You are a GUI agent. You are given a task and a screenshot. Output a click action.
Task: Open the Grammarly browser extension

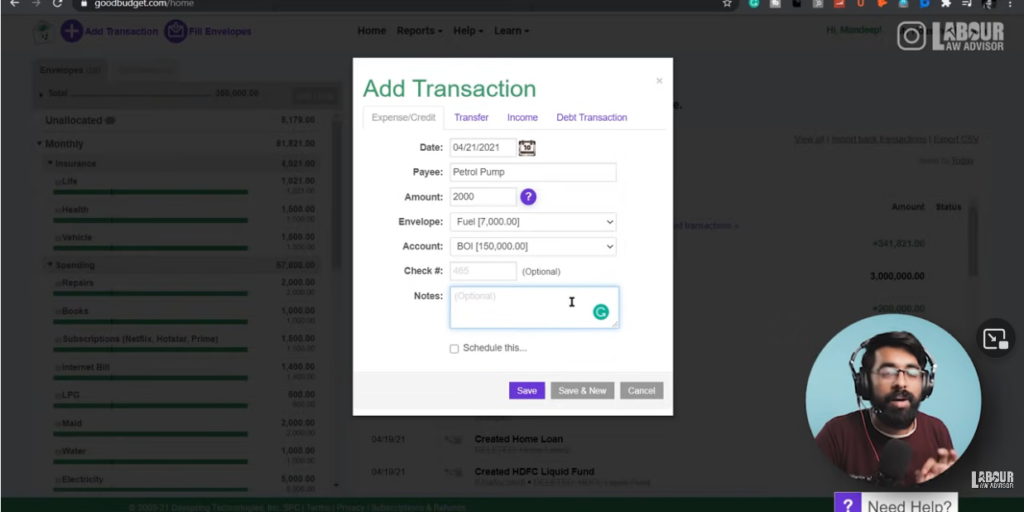pyautogui.click(x=754, y=3)
